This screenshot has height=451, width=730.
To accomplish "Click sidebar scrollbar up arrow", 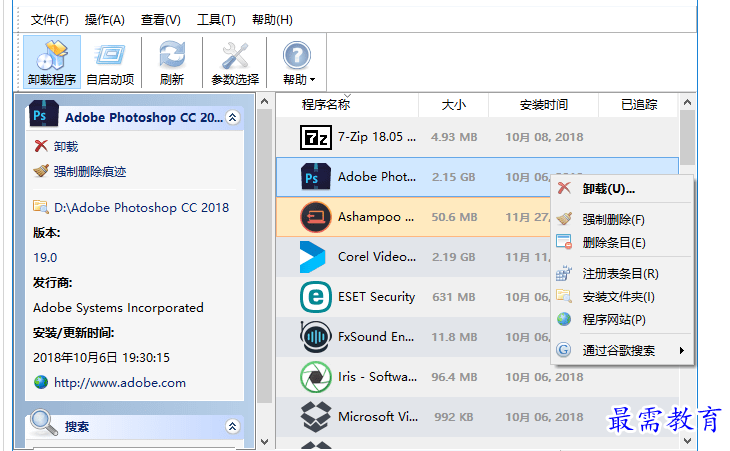I will (264, 101).
